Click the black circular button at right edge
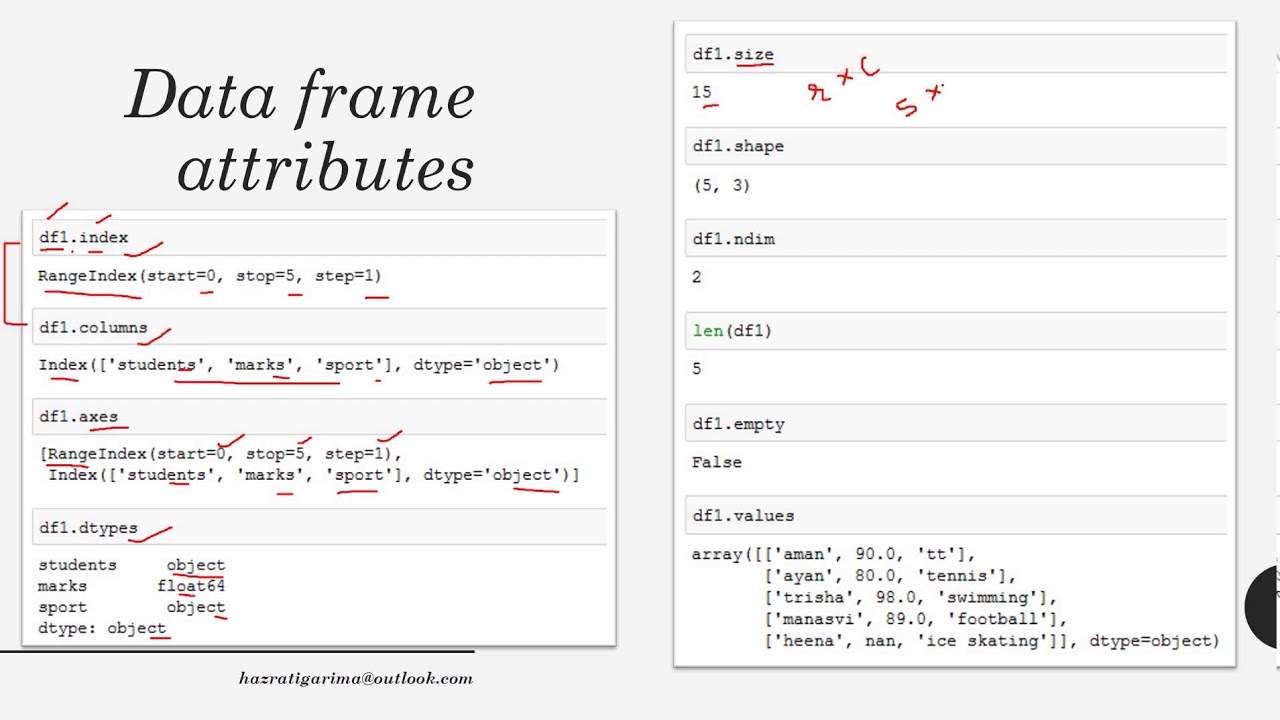Viewport: 1280px width, 720px height. click(x=1264, y=606)
